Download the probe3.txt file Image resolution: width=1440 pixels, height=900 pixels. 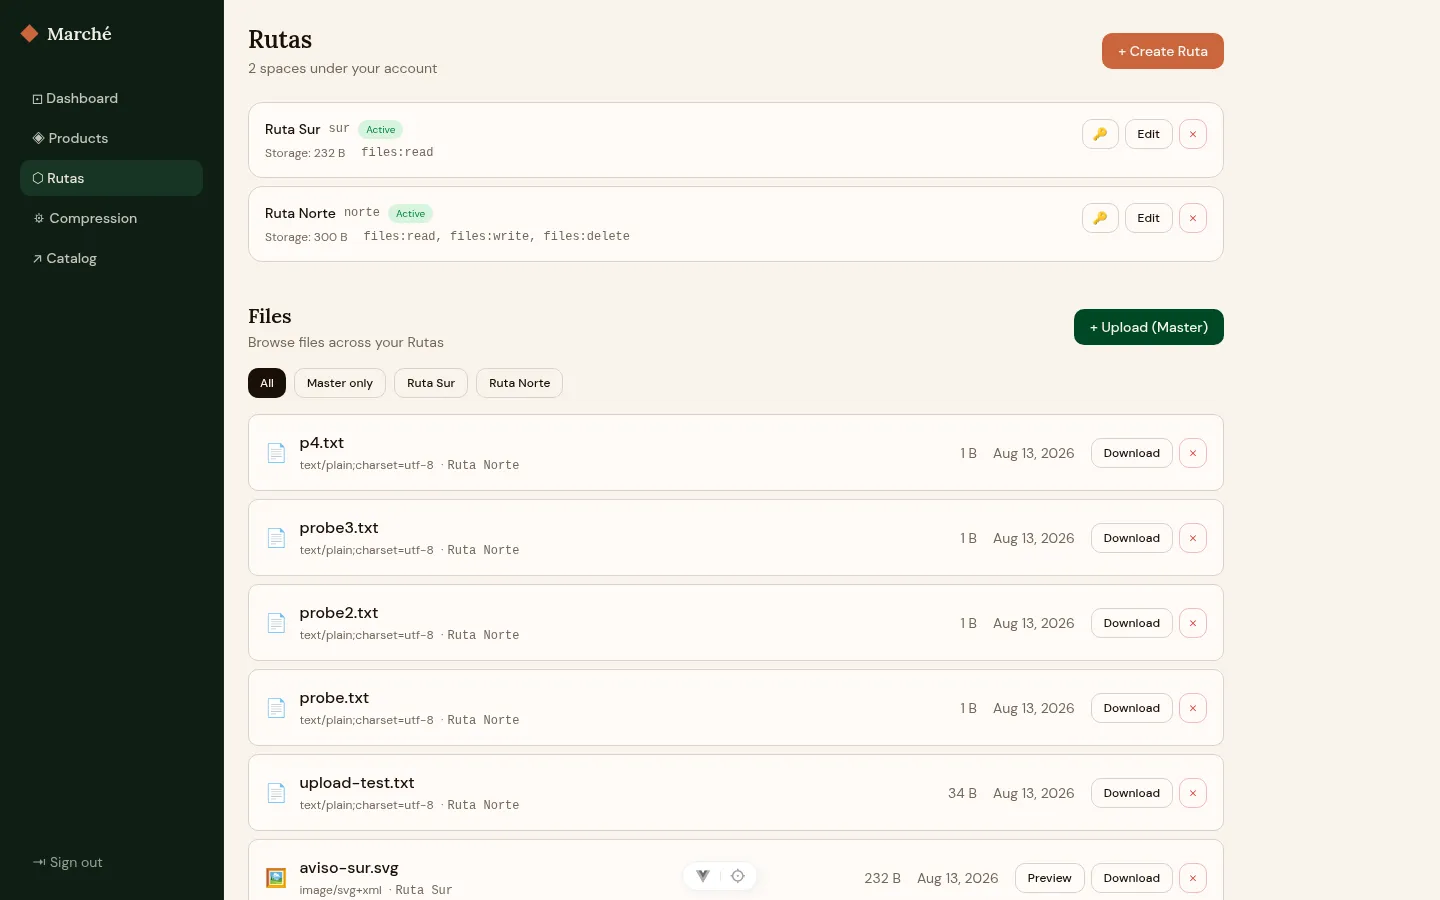pos(1132,538)
